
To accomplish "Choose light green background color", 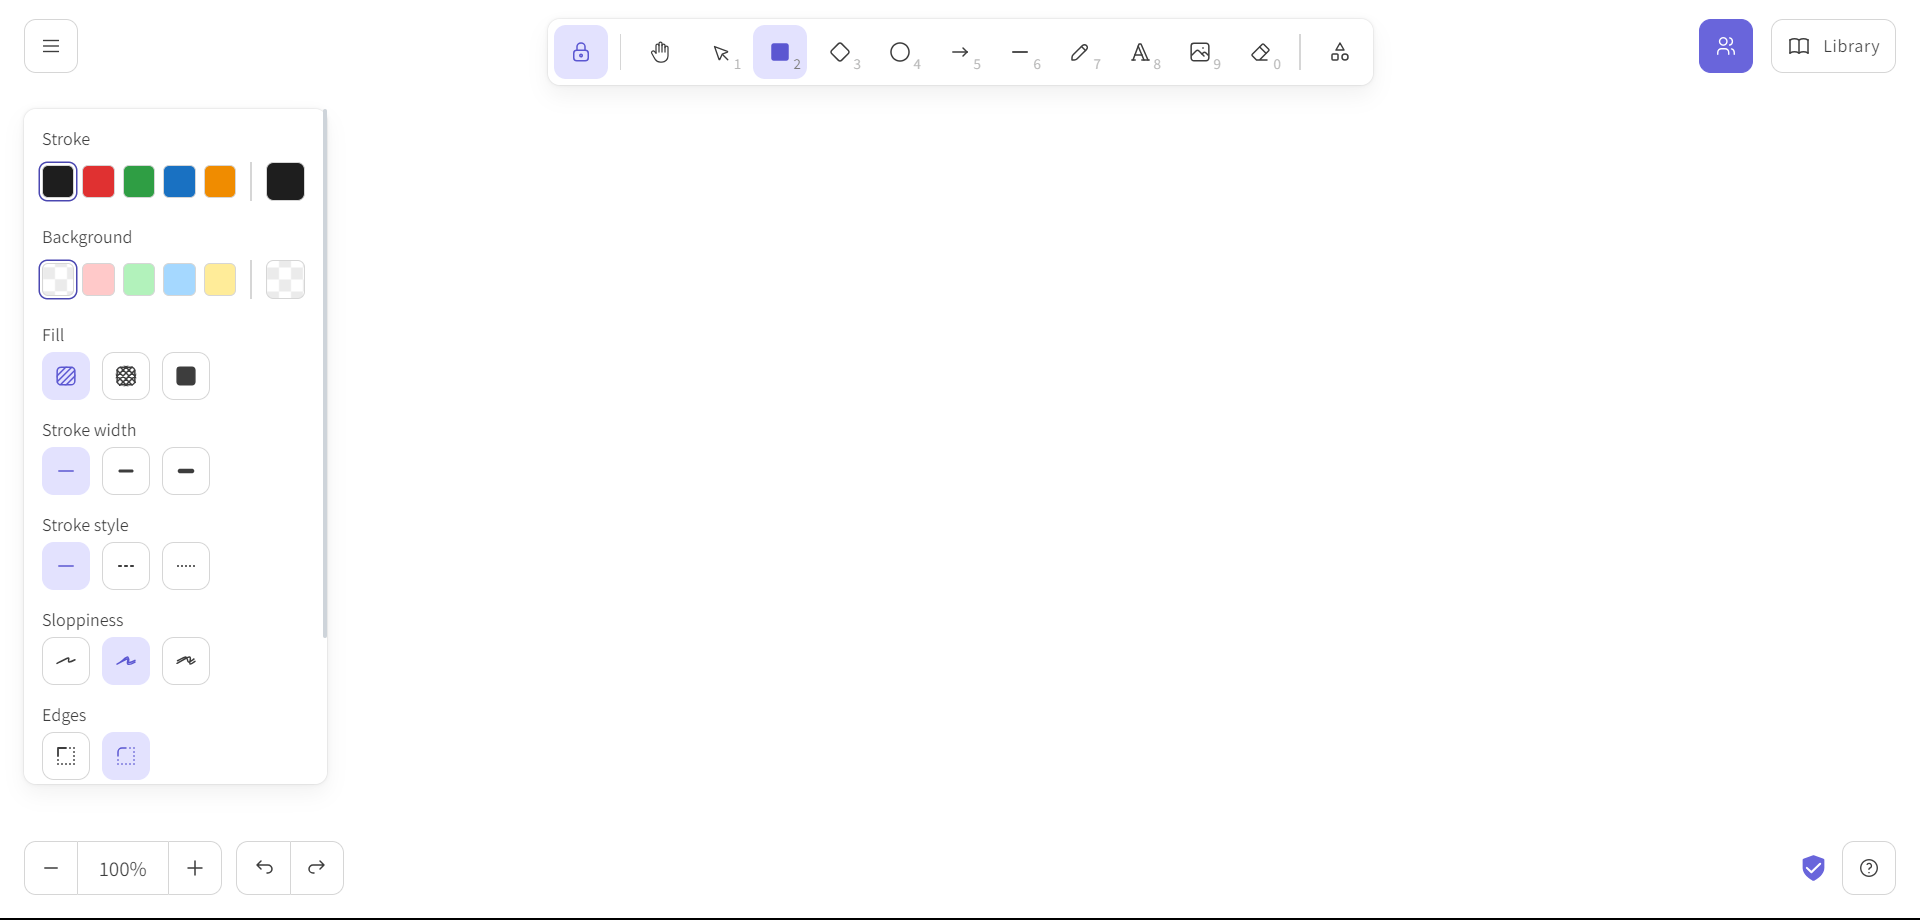I will (x=139, y=279).
